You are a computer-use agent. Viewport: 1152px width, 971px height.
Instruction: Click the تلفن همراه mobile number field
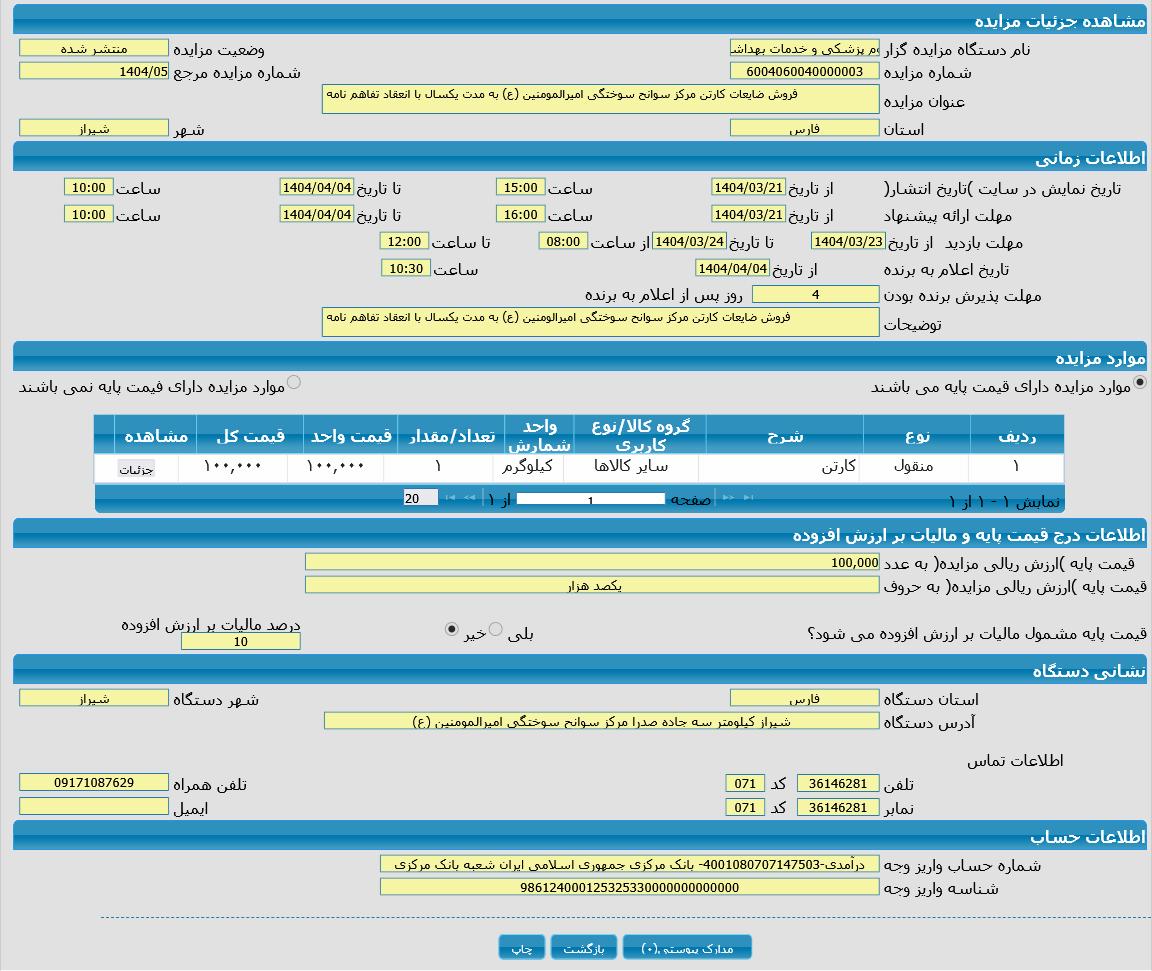[93, 783]
